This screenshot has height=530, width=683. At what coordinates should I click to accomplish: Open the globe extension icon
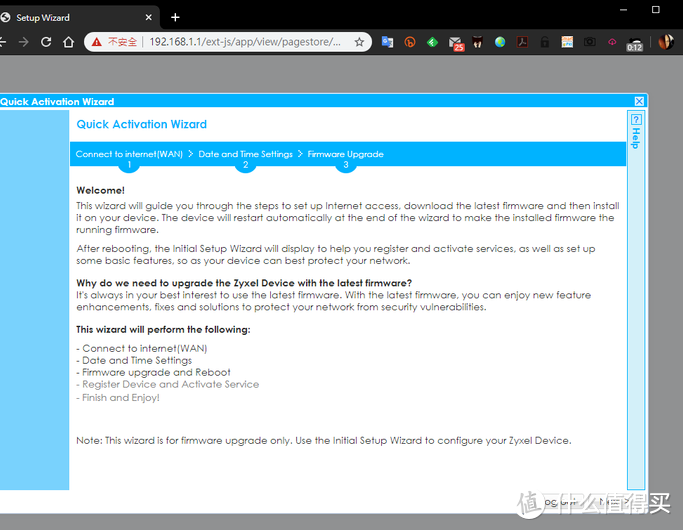pyautogui.click(x=500, y=42)
